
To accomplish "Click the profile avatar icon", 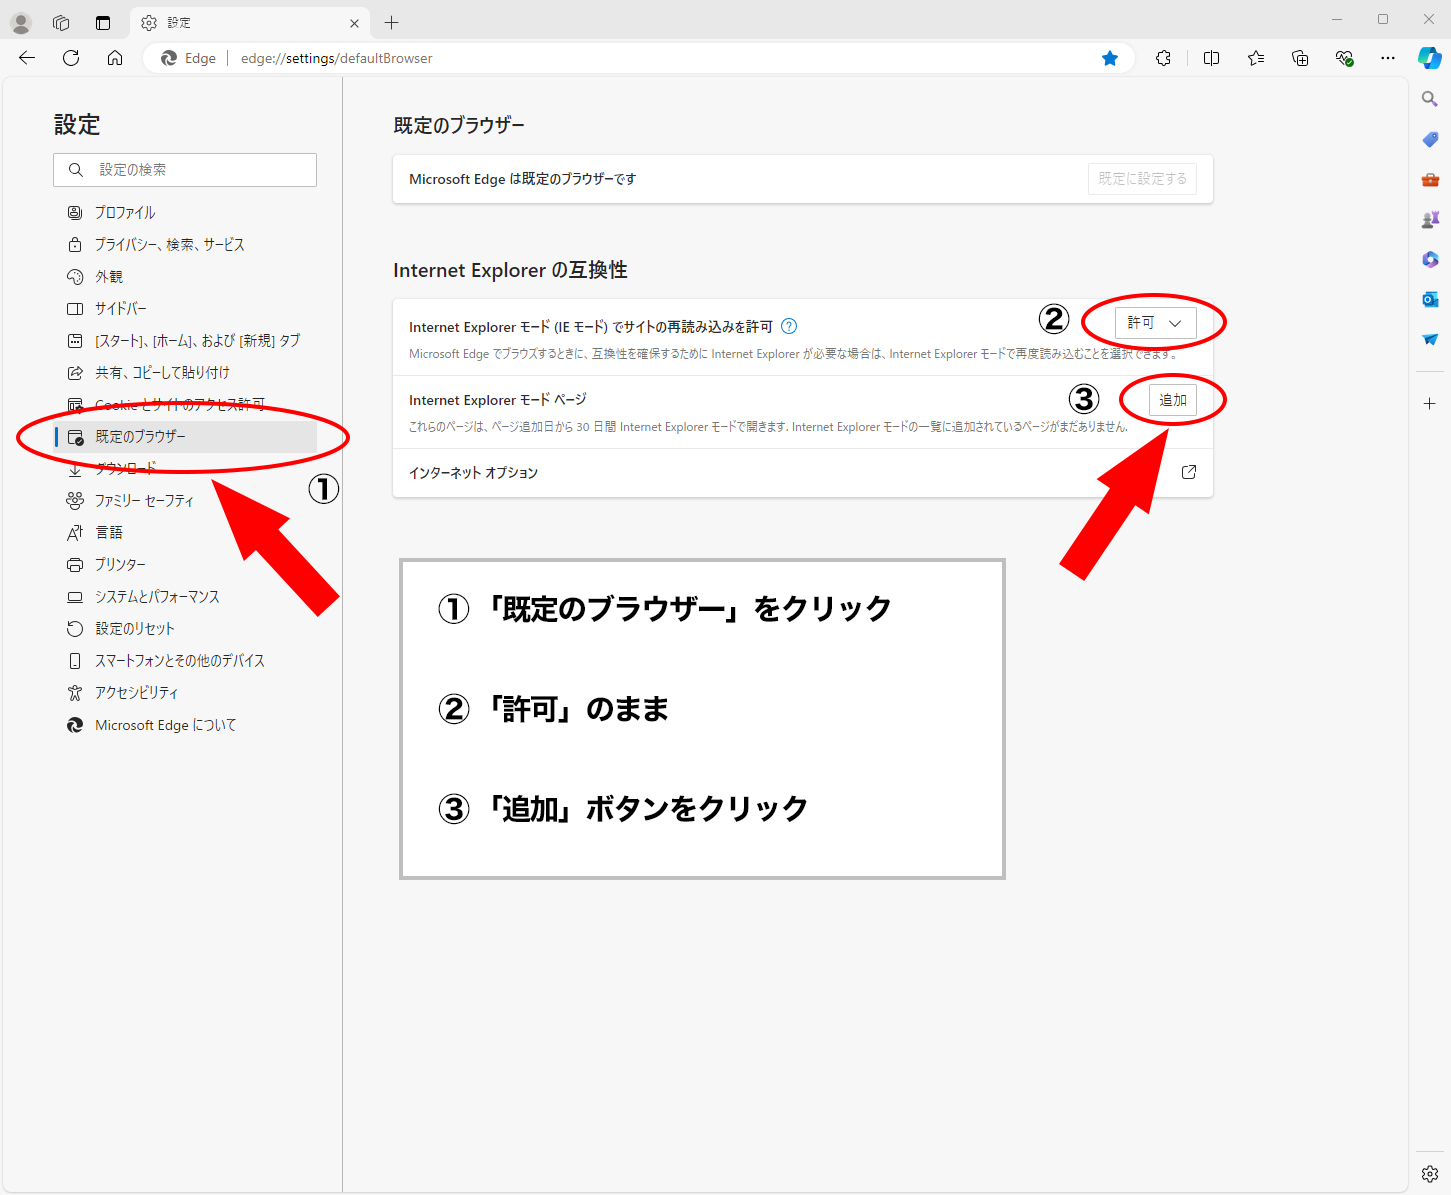I will pyautogui.click(x=21, y=22).
